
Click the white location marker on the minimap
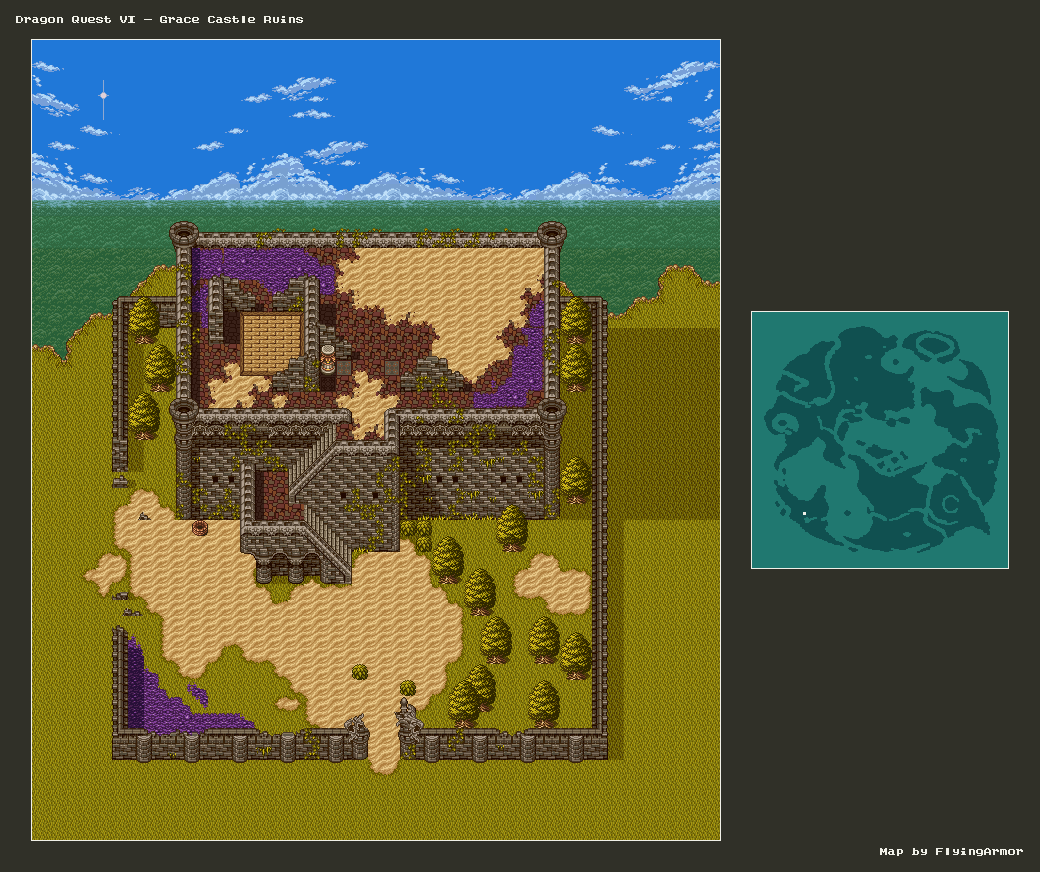click(805, 513)
